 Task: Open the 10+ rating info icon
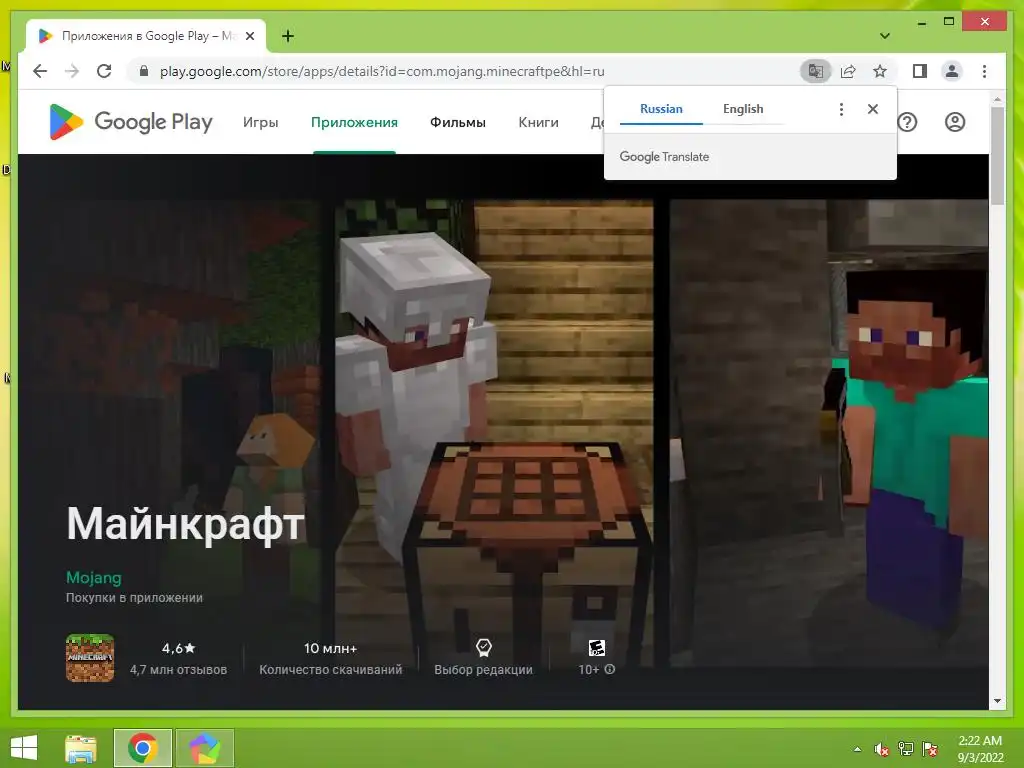610,669
